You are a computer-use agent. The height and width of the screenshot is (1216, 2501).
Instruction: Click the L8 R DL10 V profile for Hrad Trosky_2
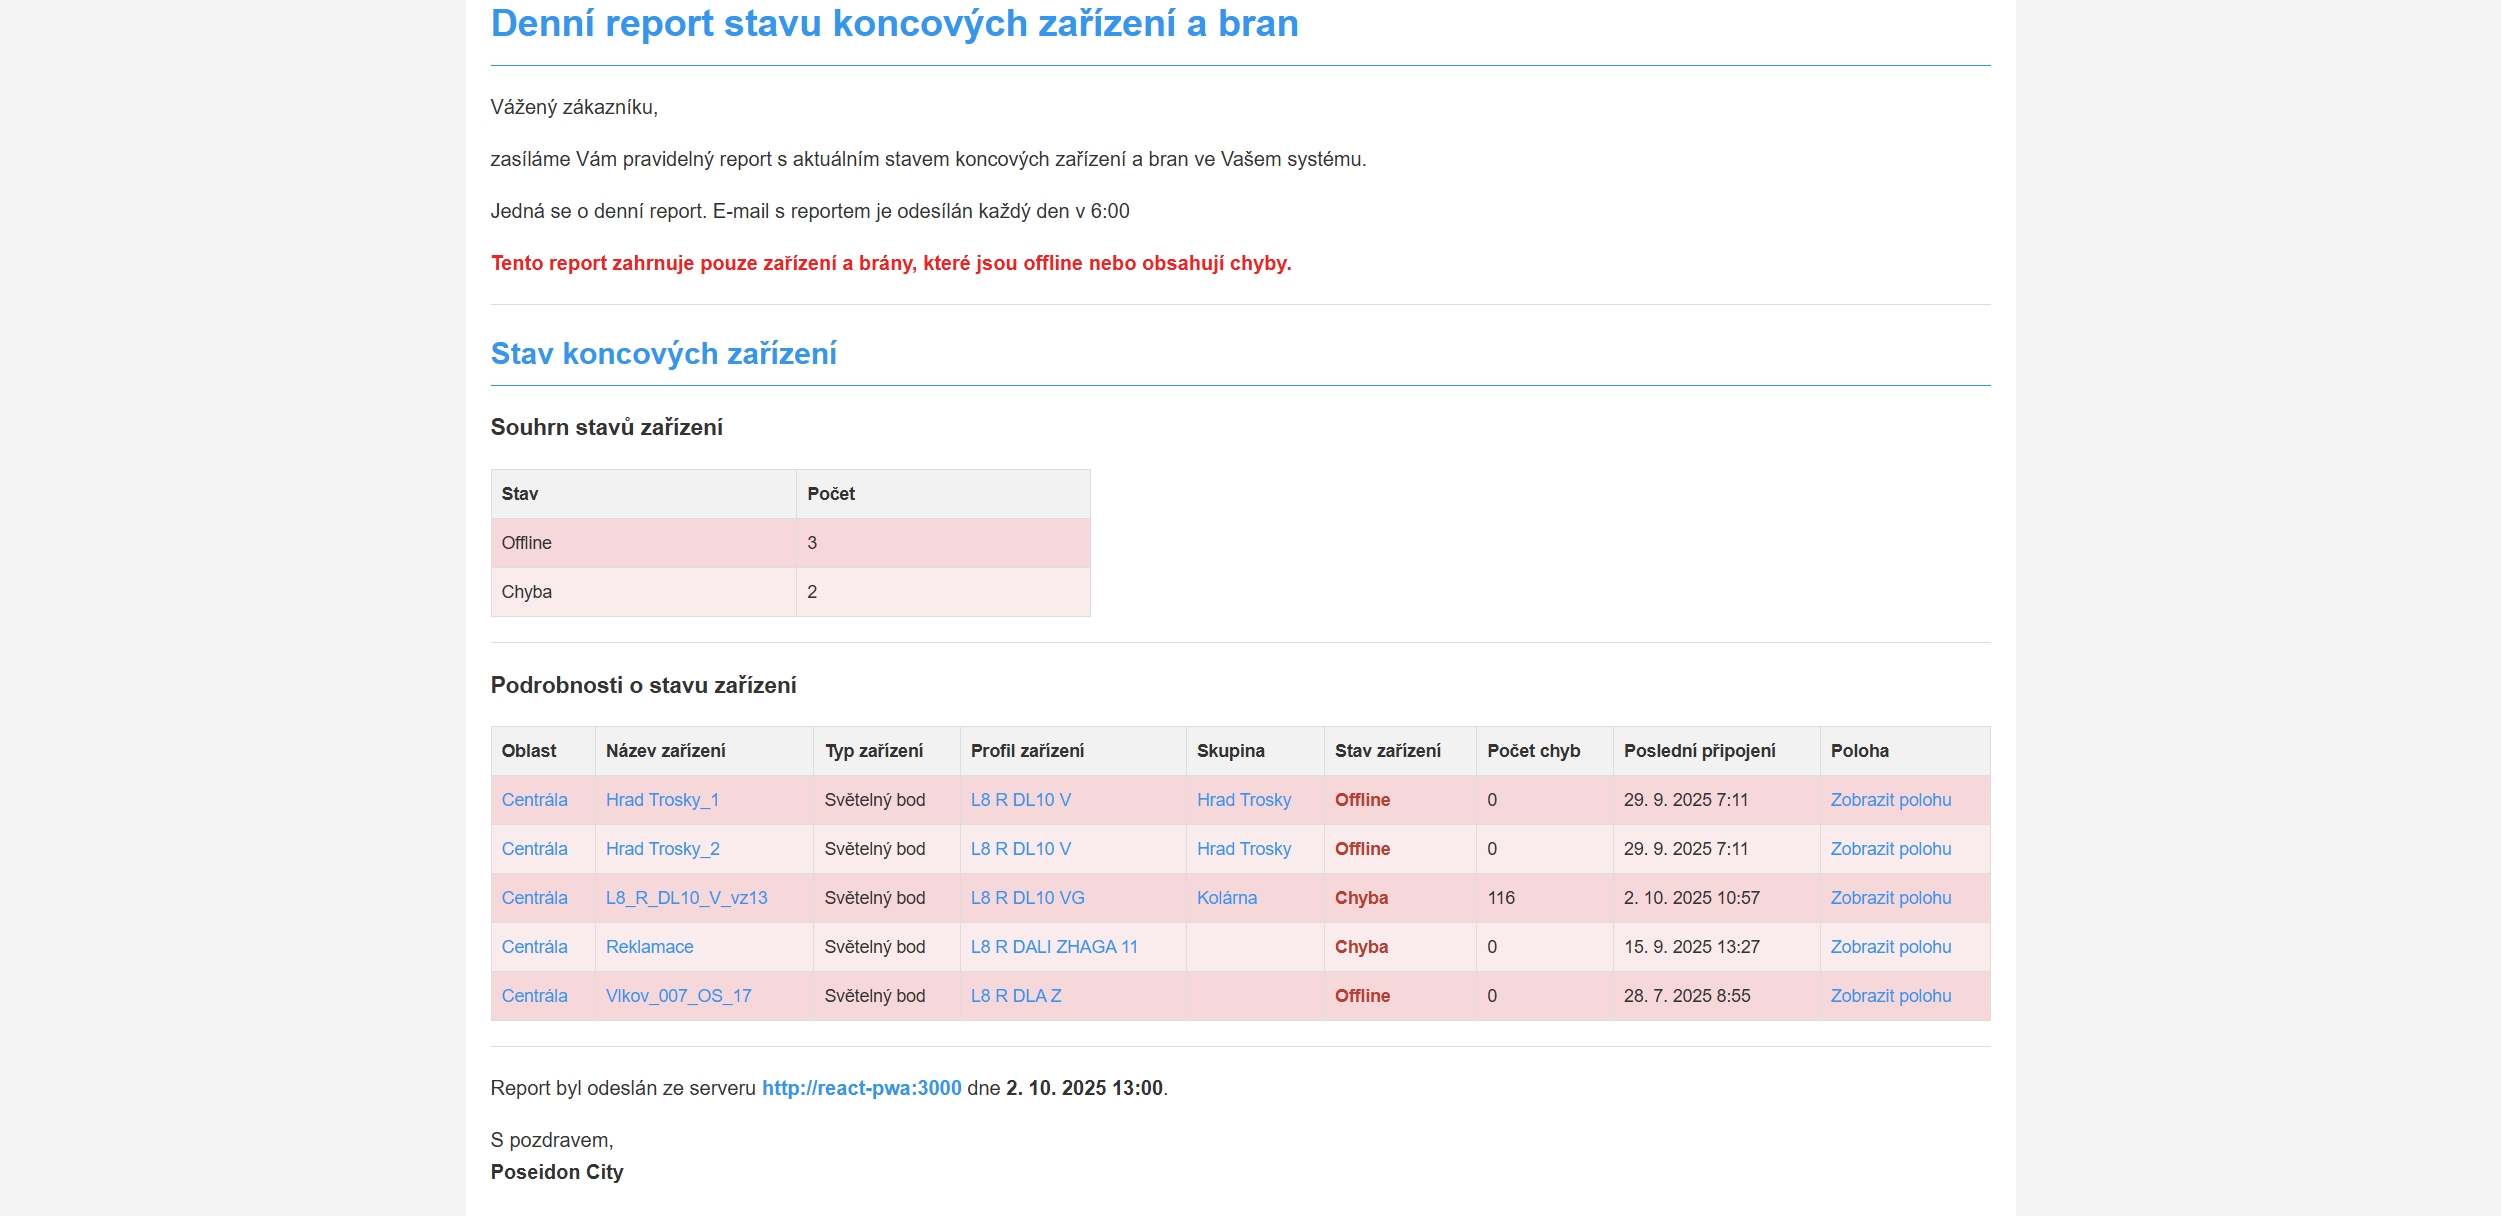tap(1020, 849)
